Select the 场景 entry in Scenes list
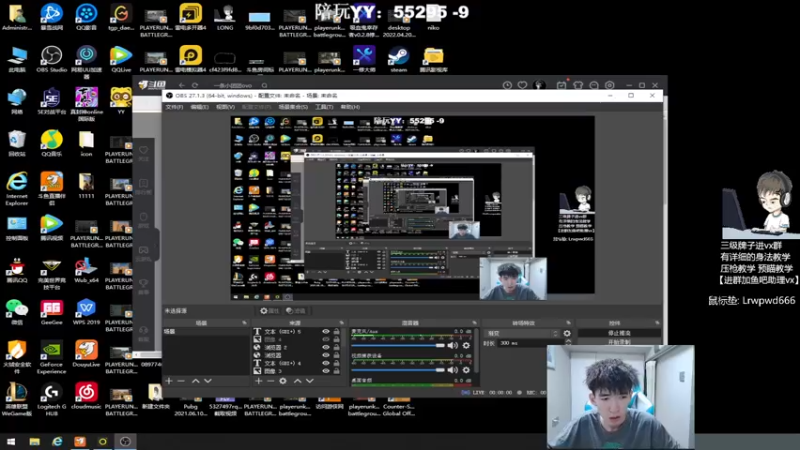The width and height of the screenshot is (800, 450). click(206, 332)
